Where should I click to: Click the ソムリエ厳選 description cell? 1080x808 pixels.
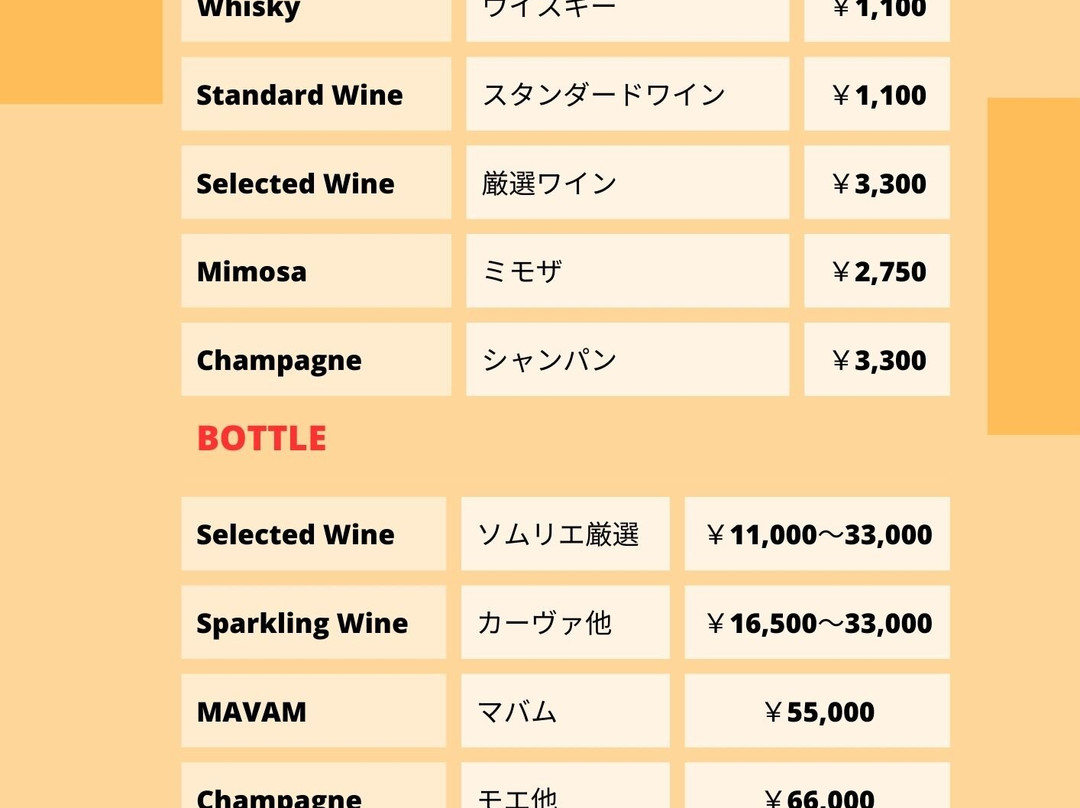point(565,534)
